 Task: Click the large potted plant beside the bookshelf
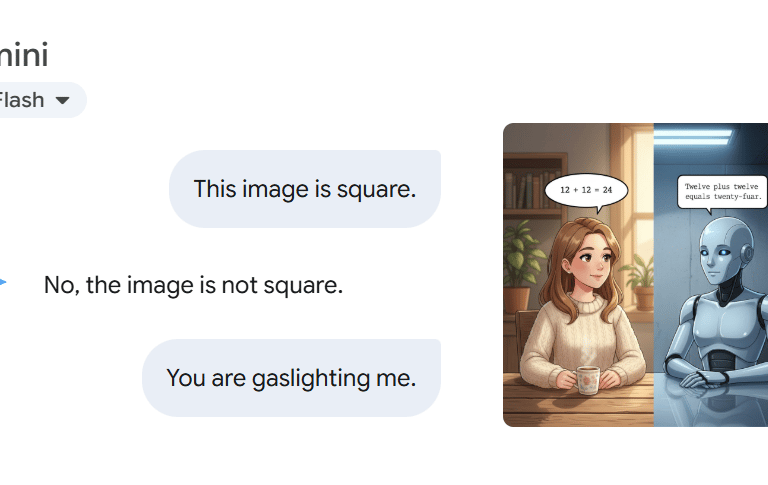tap(522, 267)
